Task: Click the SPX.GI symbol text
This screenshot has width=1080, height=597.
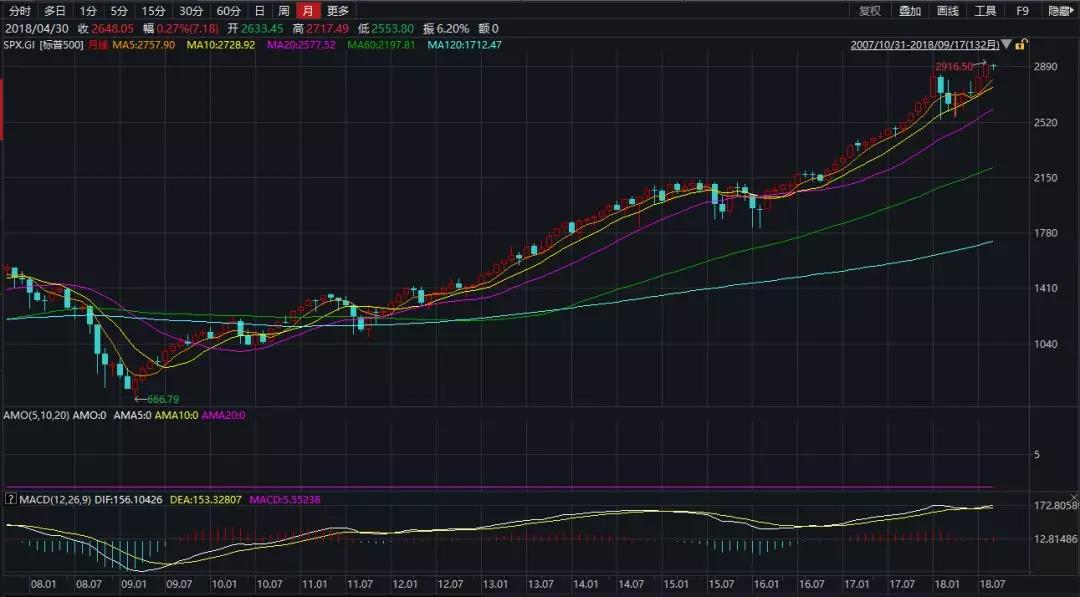Action: point(19,45)
